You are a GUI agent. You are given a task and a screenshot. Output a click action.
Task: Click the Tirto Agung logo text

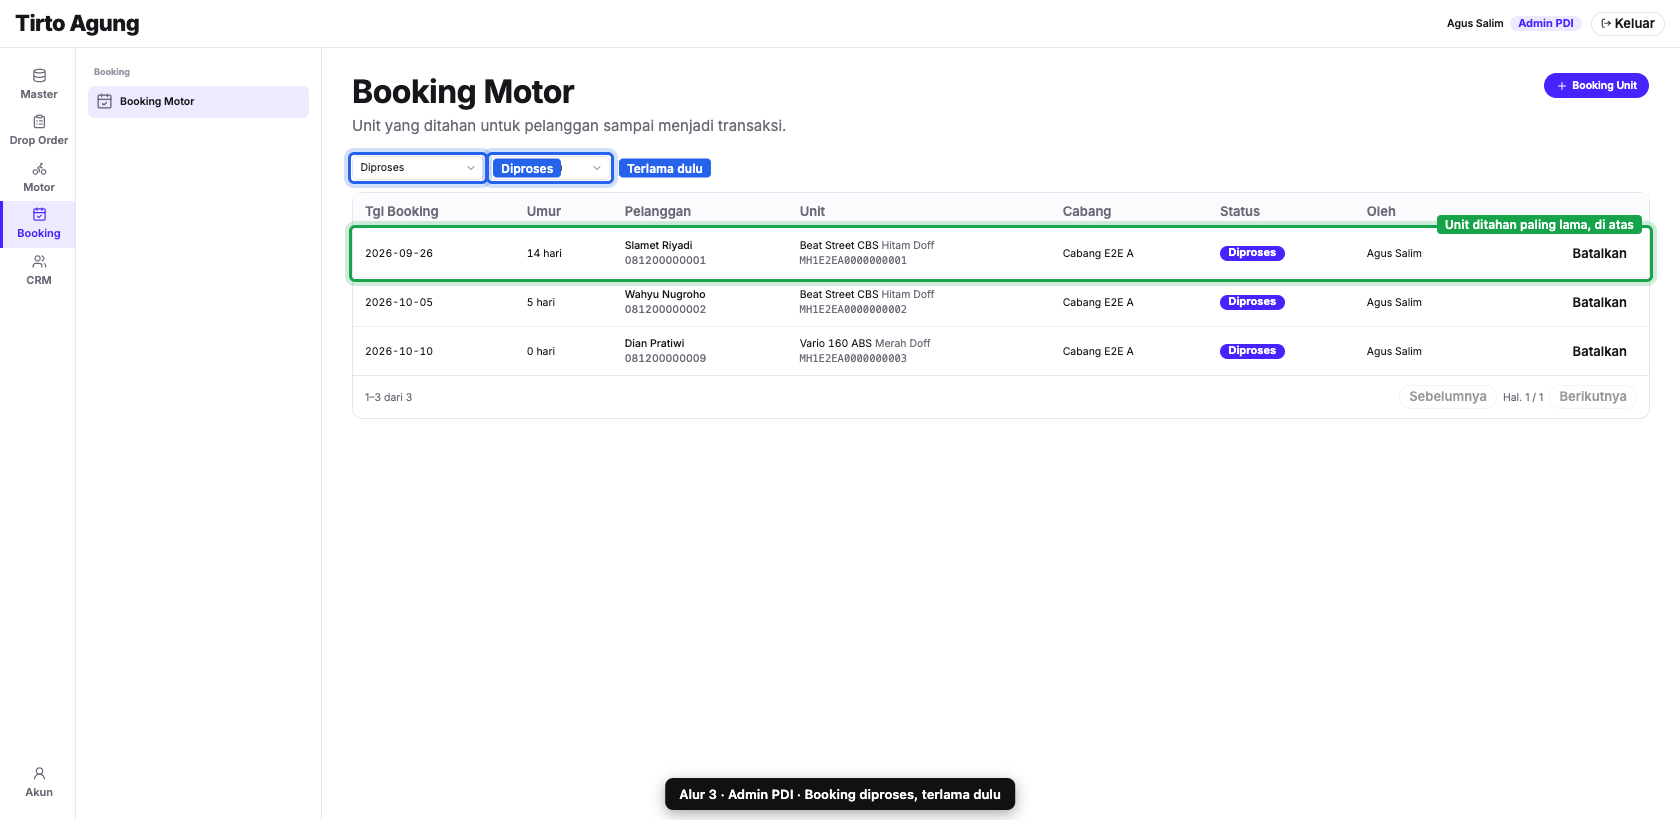click(77, 23)
